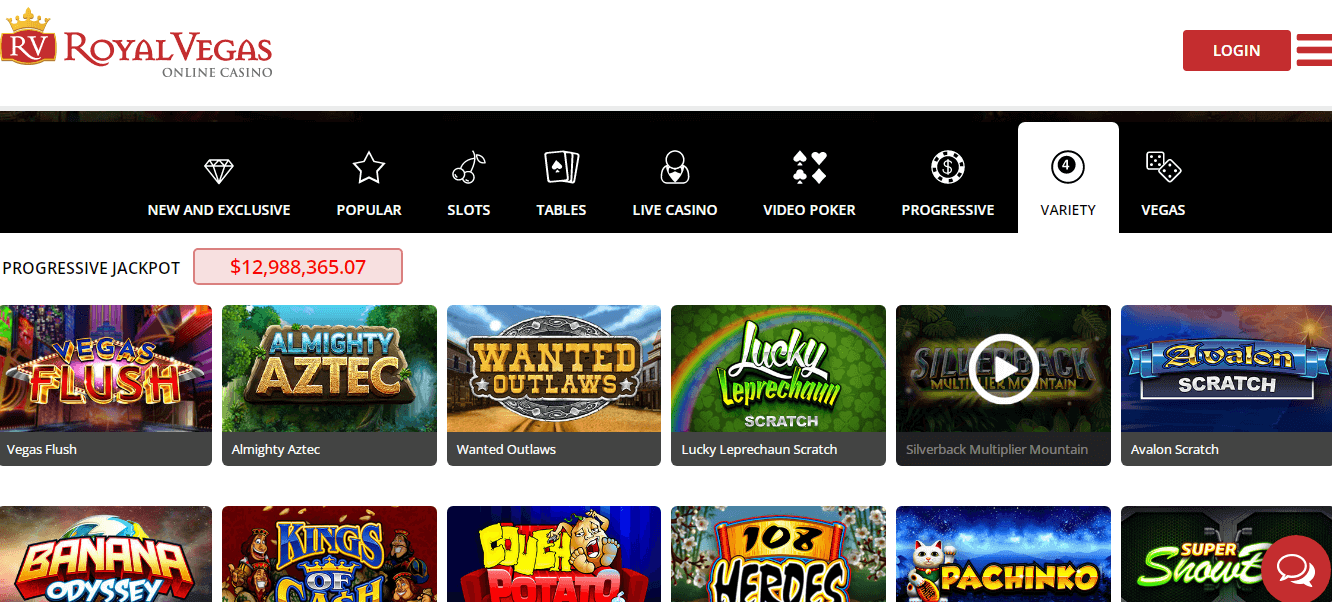Screen dimensions: 1332x602
Task: Open the Almighty Aztec game thumbnail
Action: tap(329, 369)
